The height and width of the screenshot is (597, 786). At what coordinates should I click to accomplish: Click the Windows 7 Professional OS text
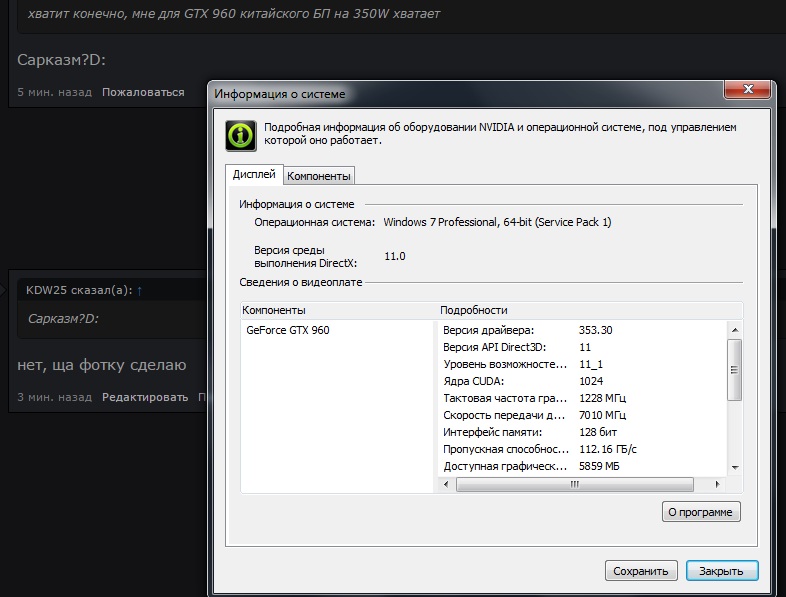click(x=497, y=222)
